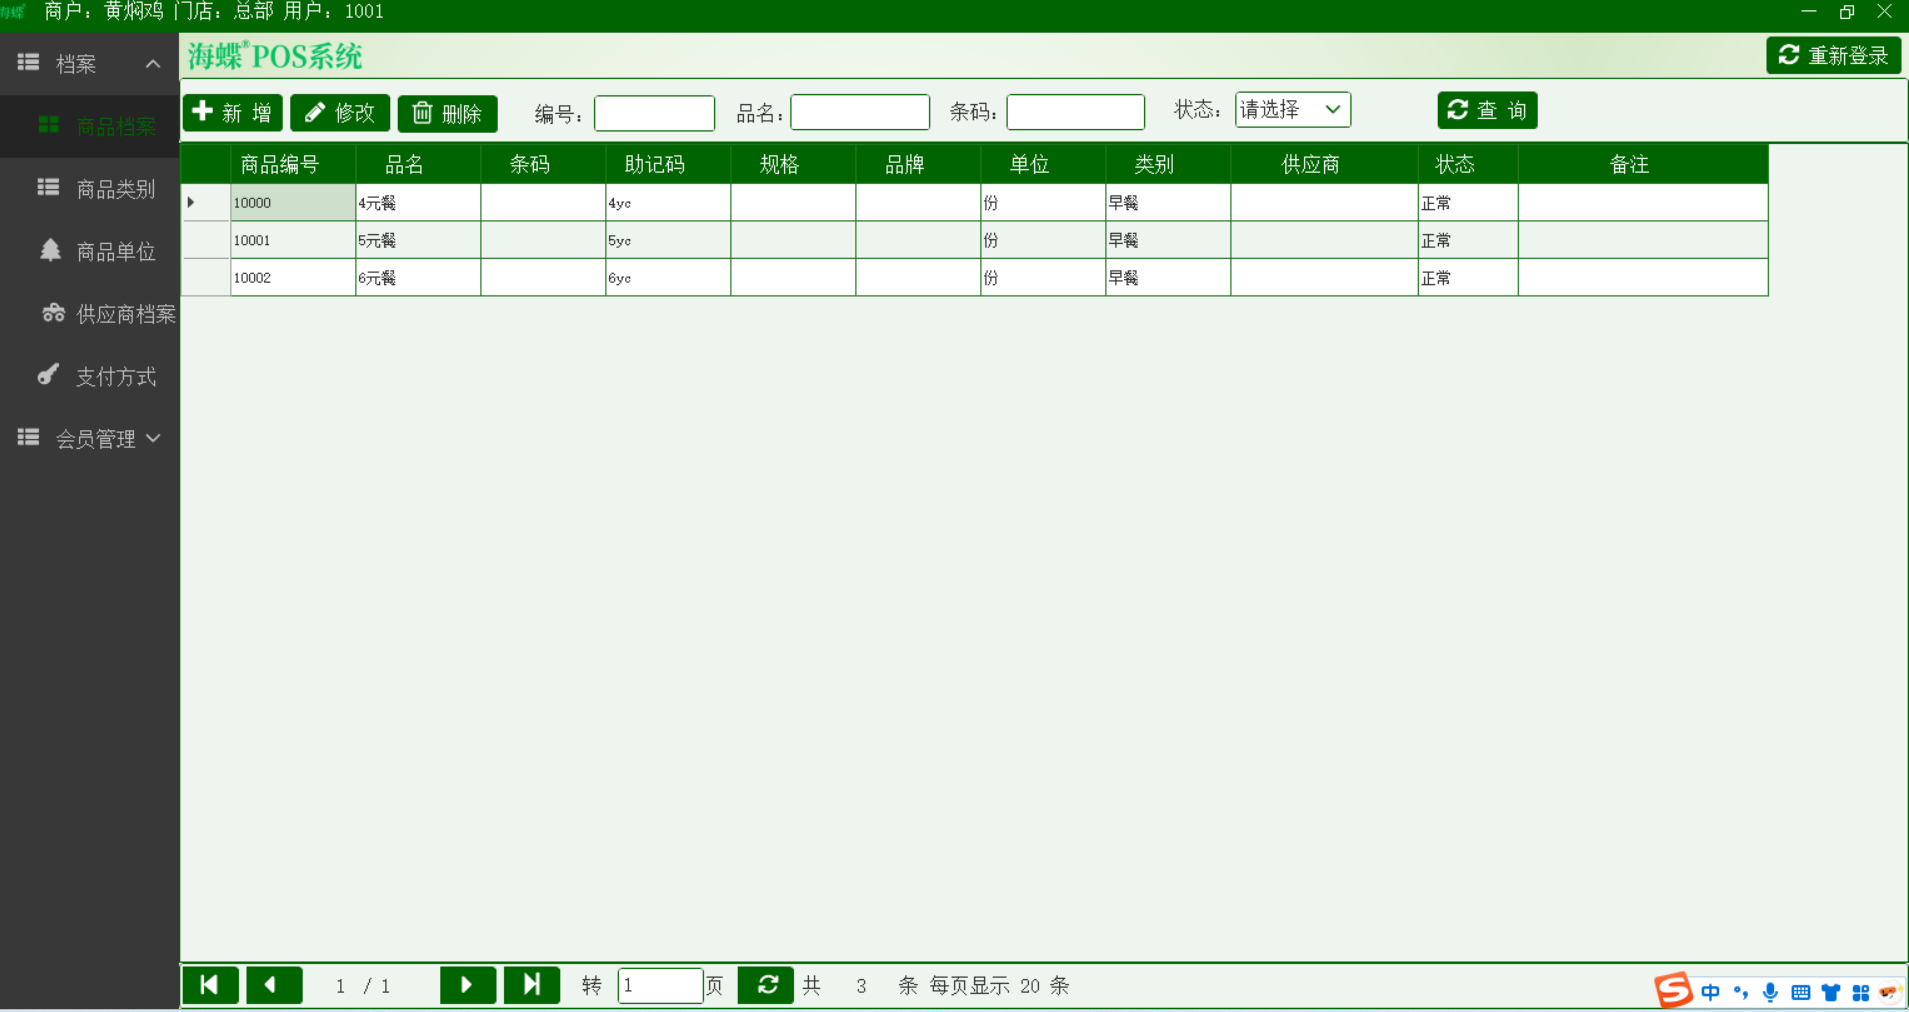
Task: Click the 删除 trash delete button
Action: pyautogui.click(x=447, y=113)
